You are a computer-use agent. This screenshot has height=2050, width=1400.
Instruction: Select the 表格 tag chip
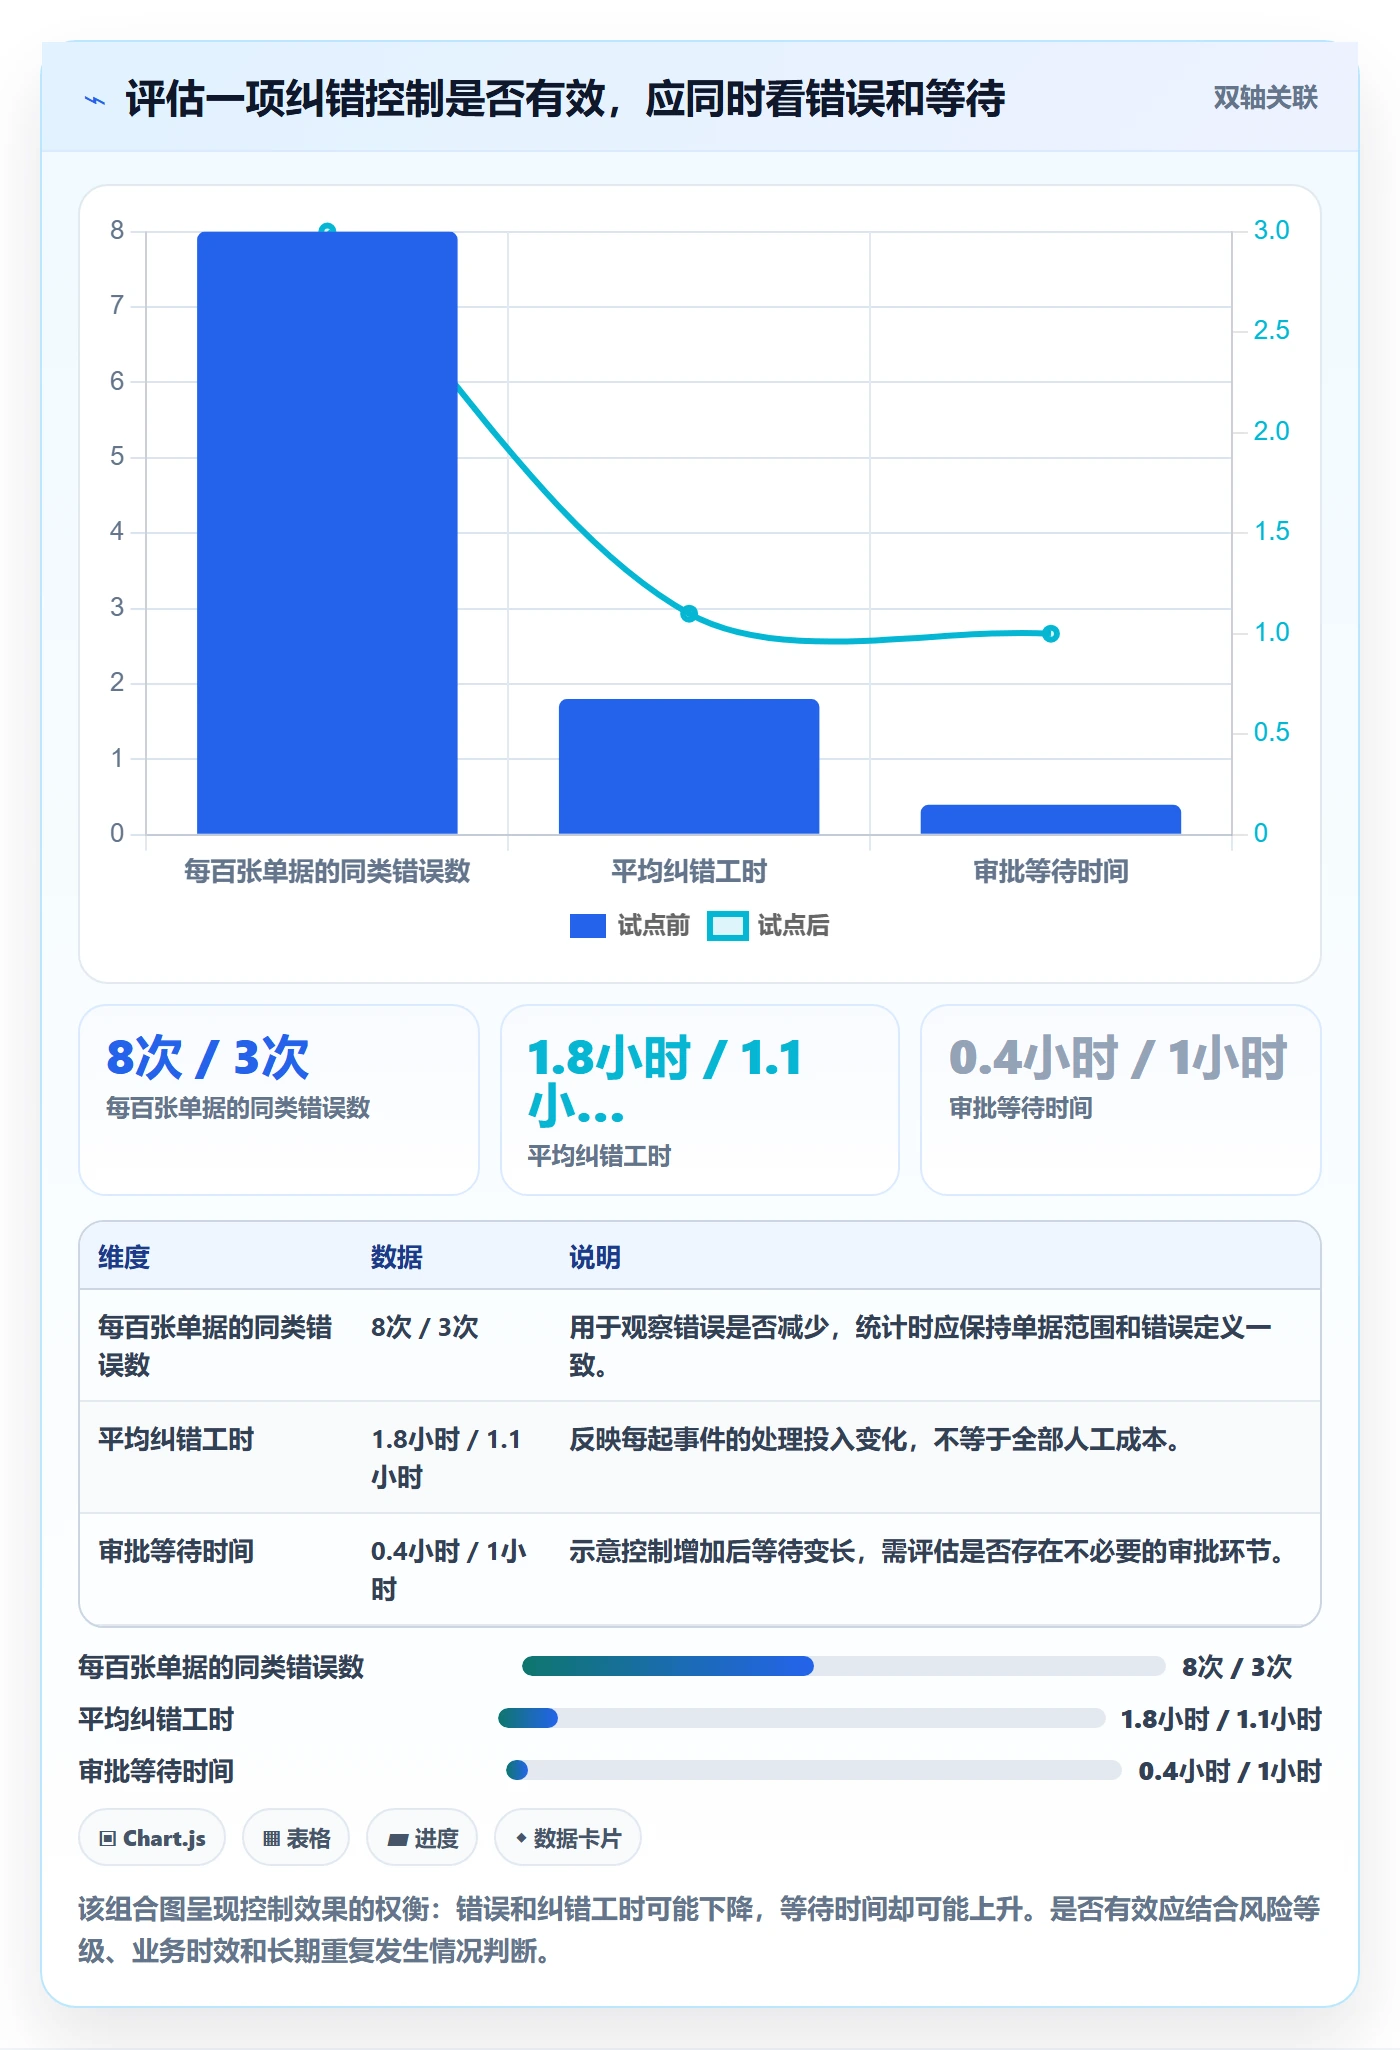(x=296, y=1838)
